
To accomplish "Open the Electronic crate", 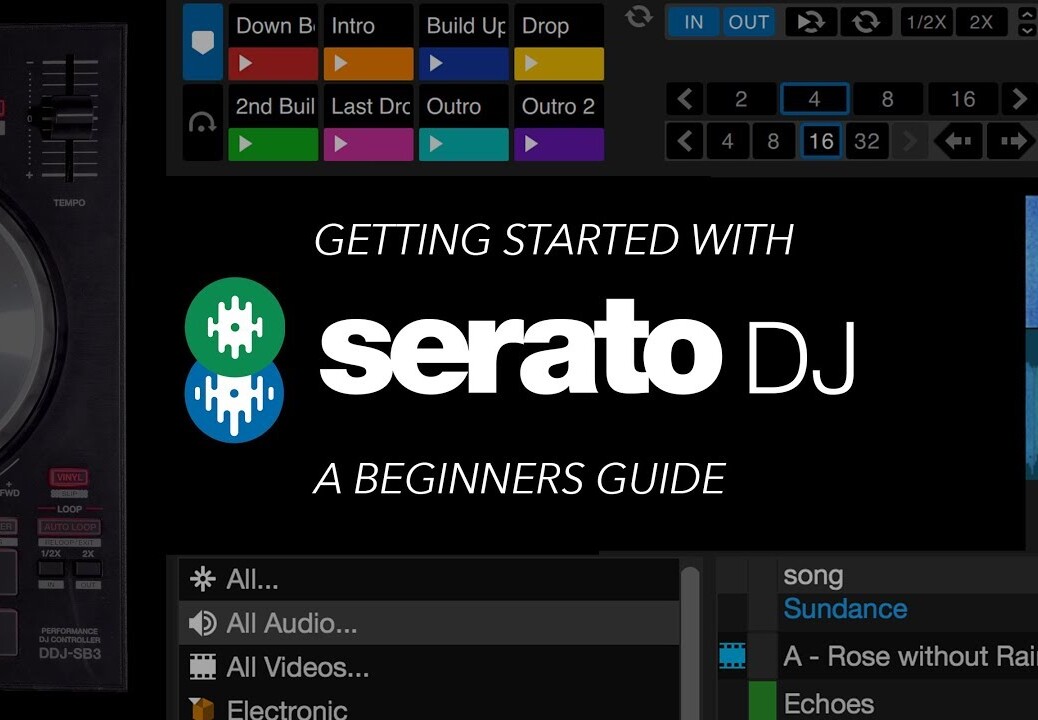I will pos(429,705).
